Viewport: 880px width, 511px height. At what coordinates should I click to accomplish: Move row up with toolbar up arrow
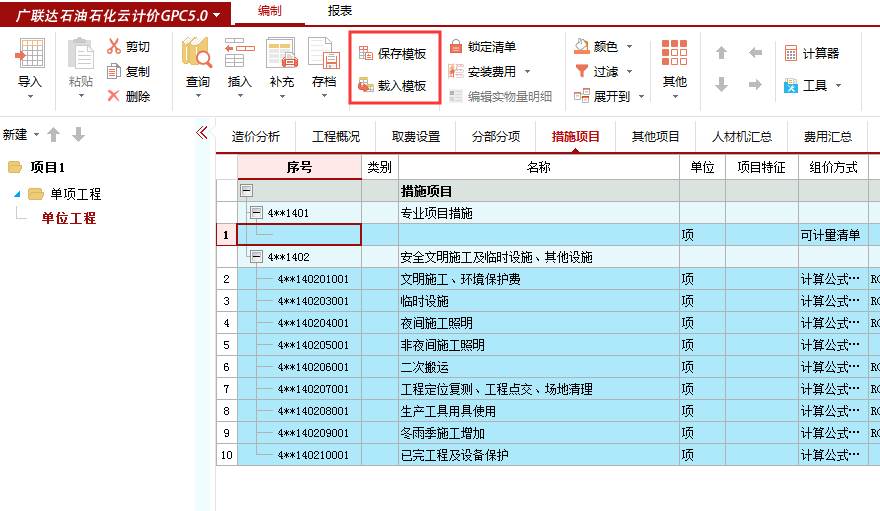722,53
